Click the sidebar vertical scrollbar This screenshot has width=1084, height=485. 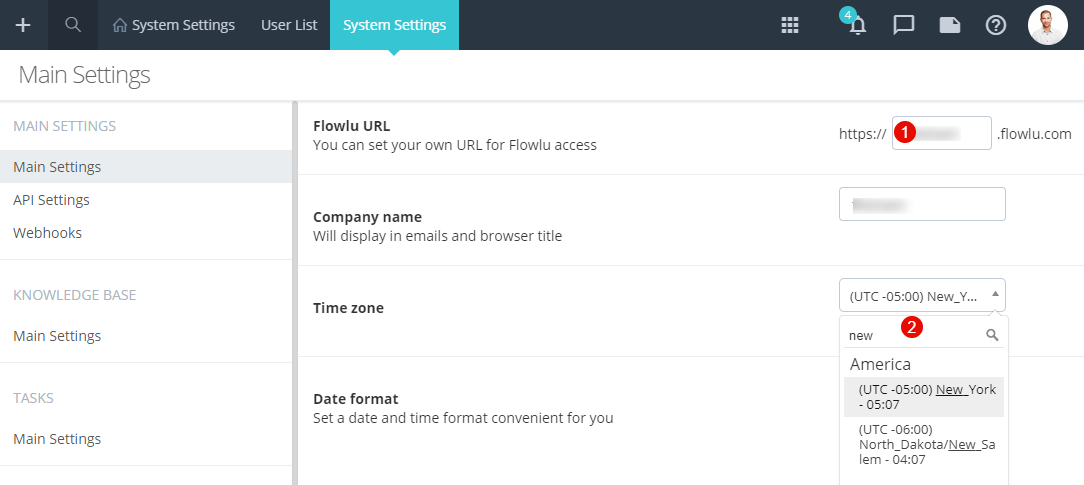click(295, 293)
